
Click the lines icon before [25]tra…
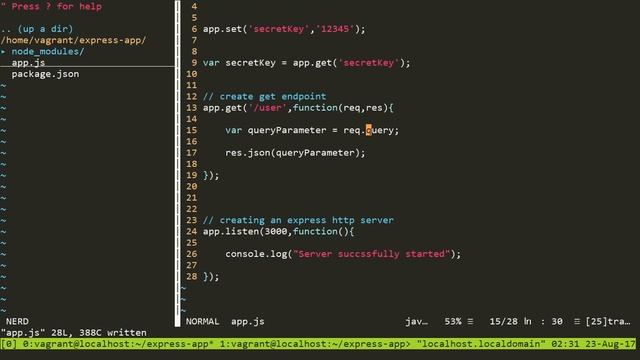577,322
